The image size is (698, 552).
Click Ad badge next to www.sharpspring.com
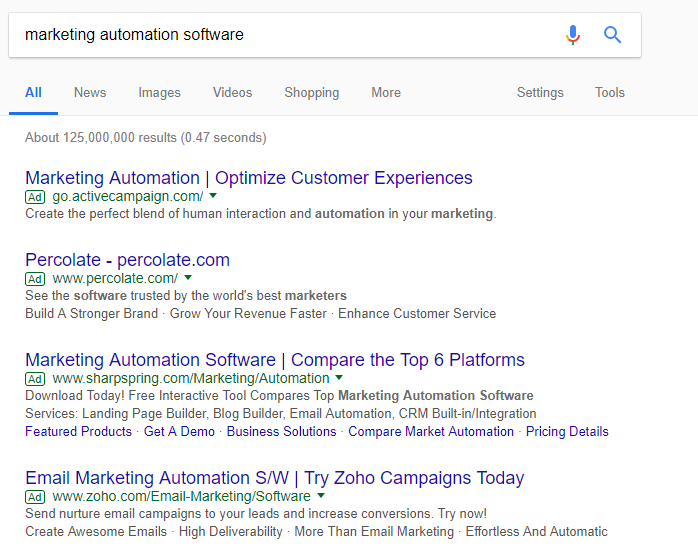(35, 379)
